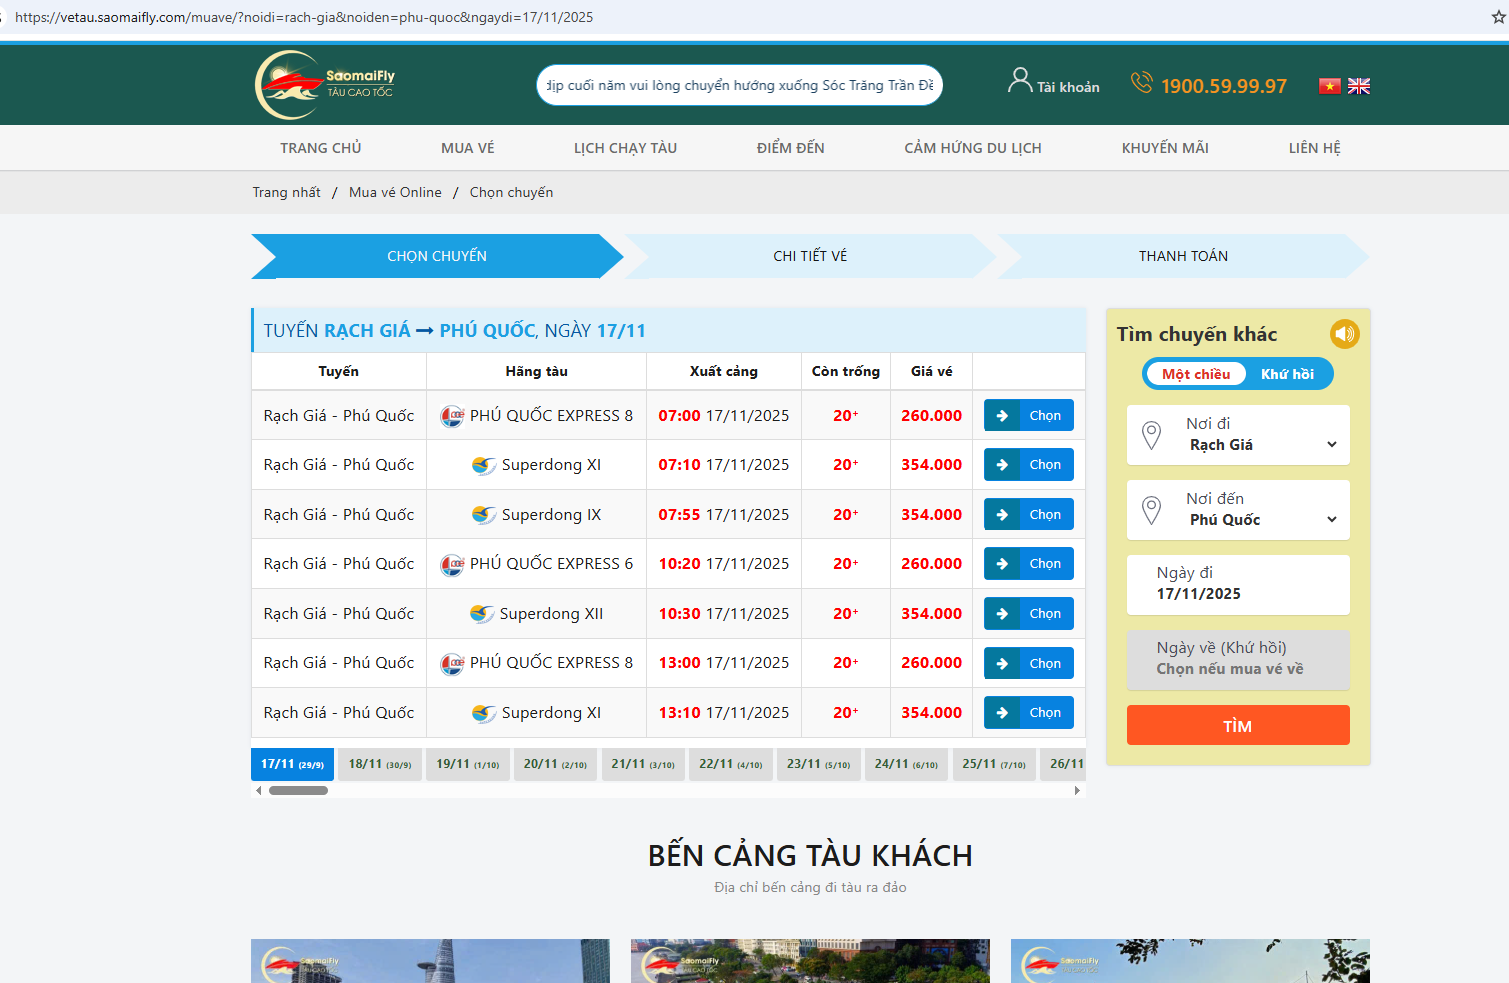
Task: Open the LỊCH CHẠY TÀU menu
Action: 625,148
